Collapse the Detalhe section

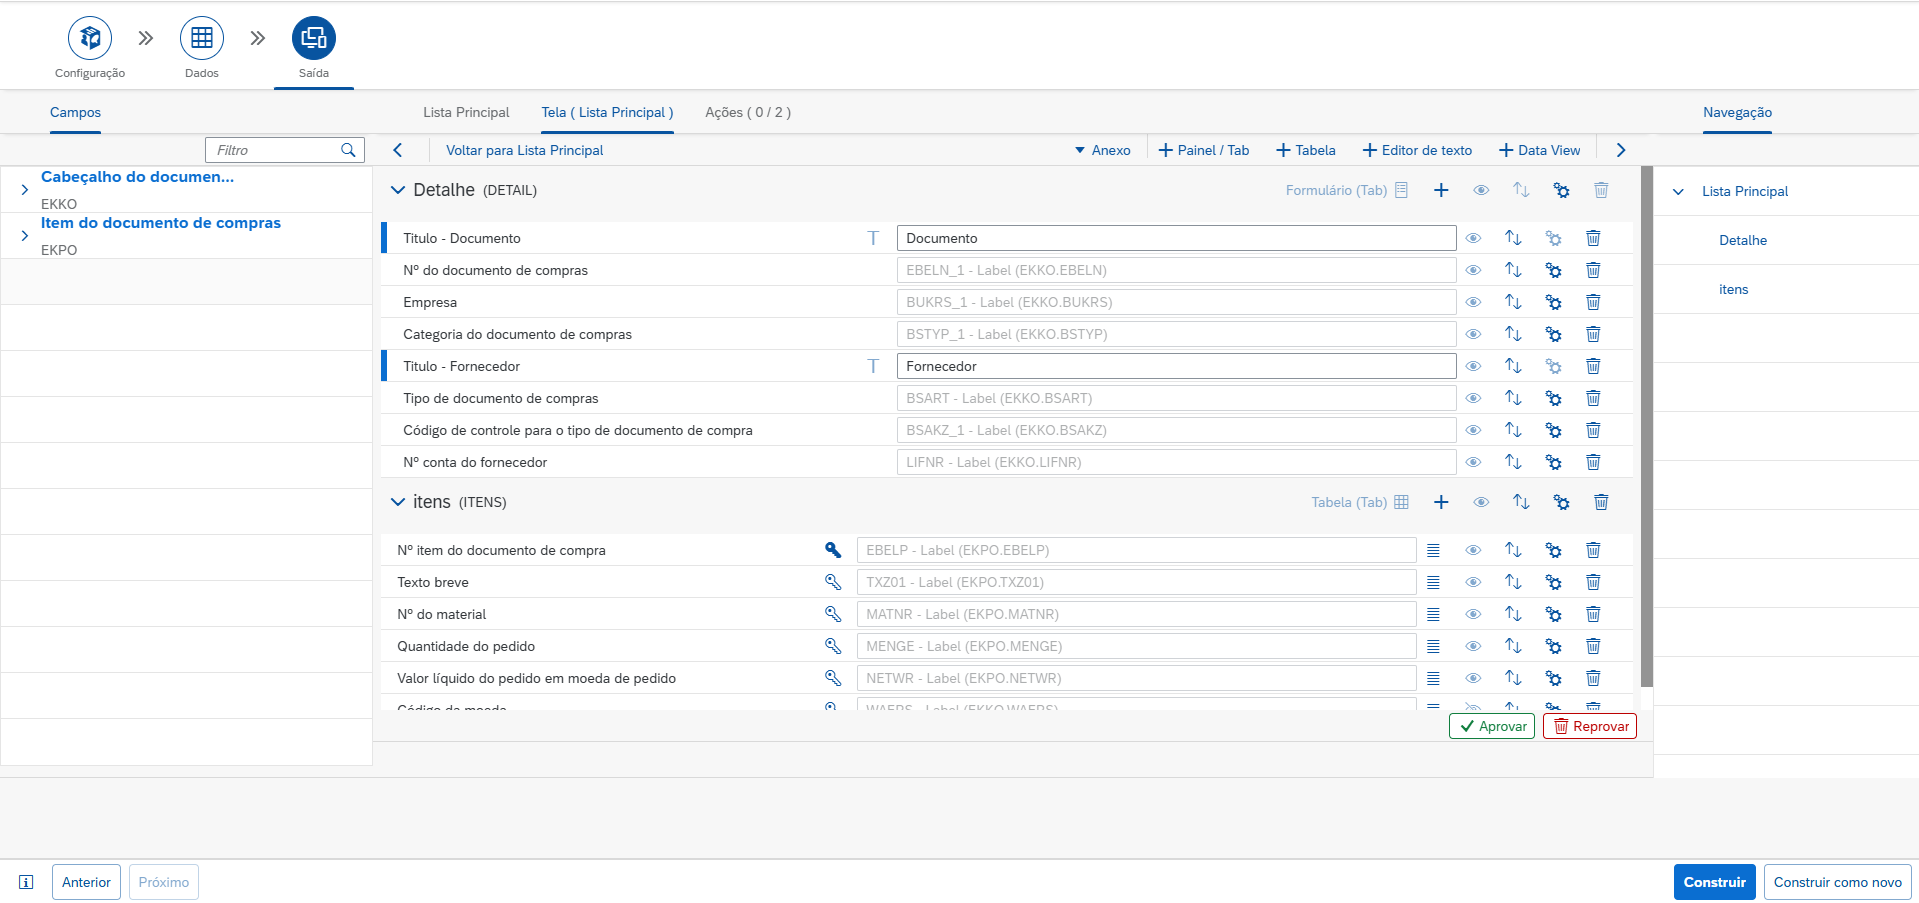point(397,190)
